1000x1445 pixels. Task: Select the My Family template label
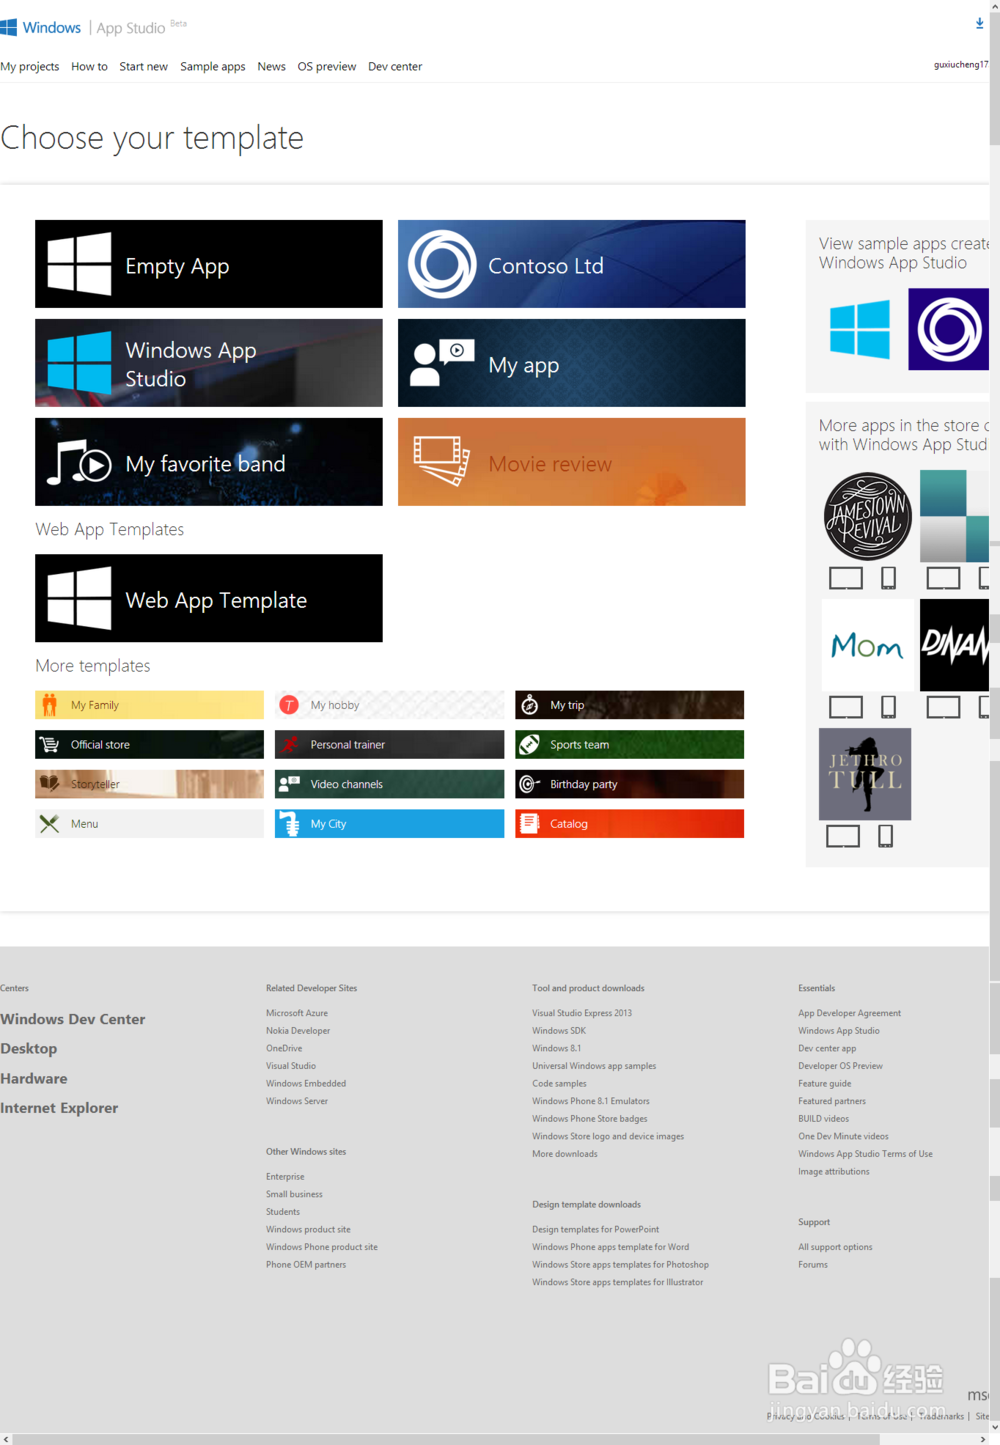pyautogui.click(x=95, y=705)
